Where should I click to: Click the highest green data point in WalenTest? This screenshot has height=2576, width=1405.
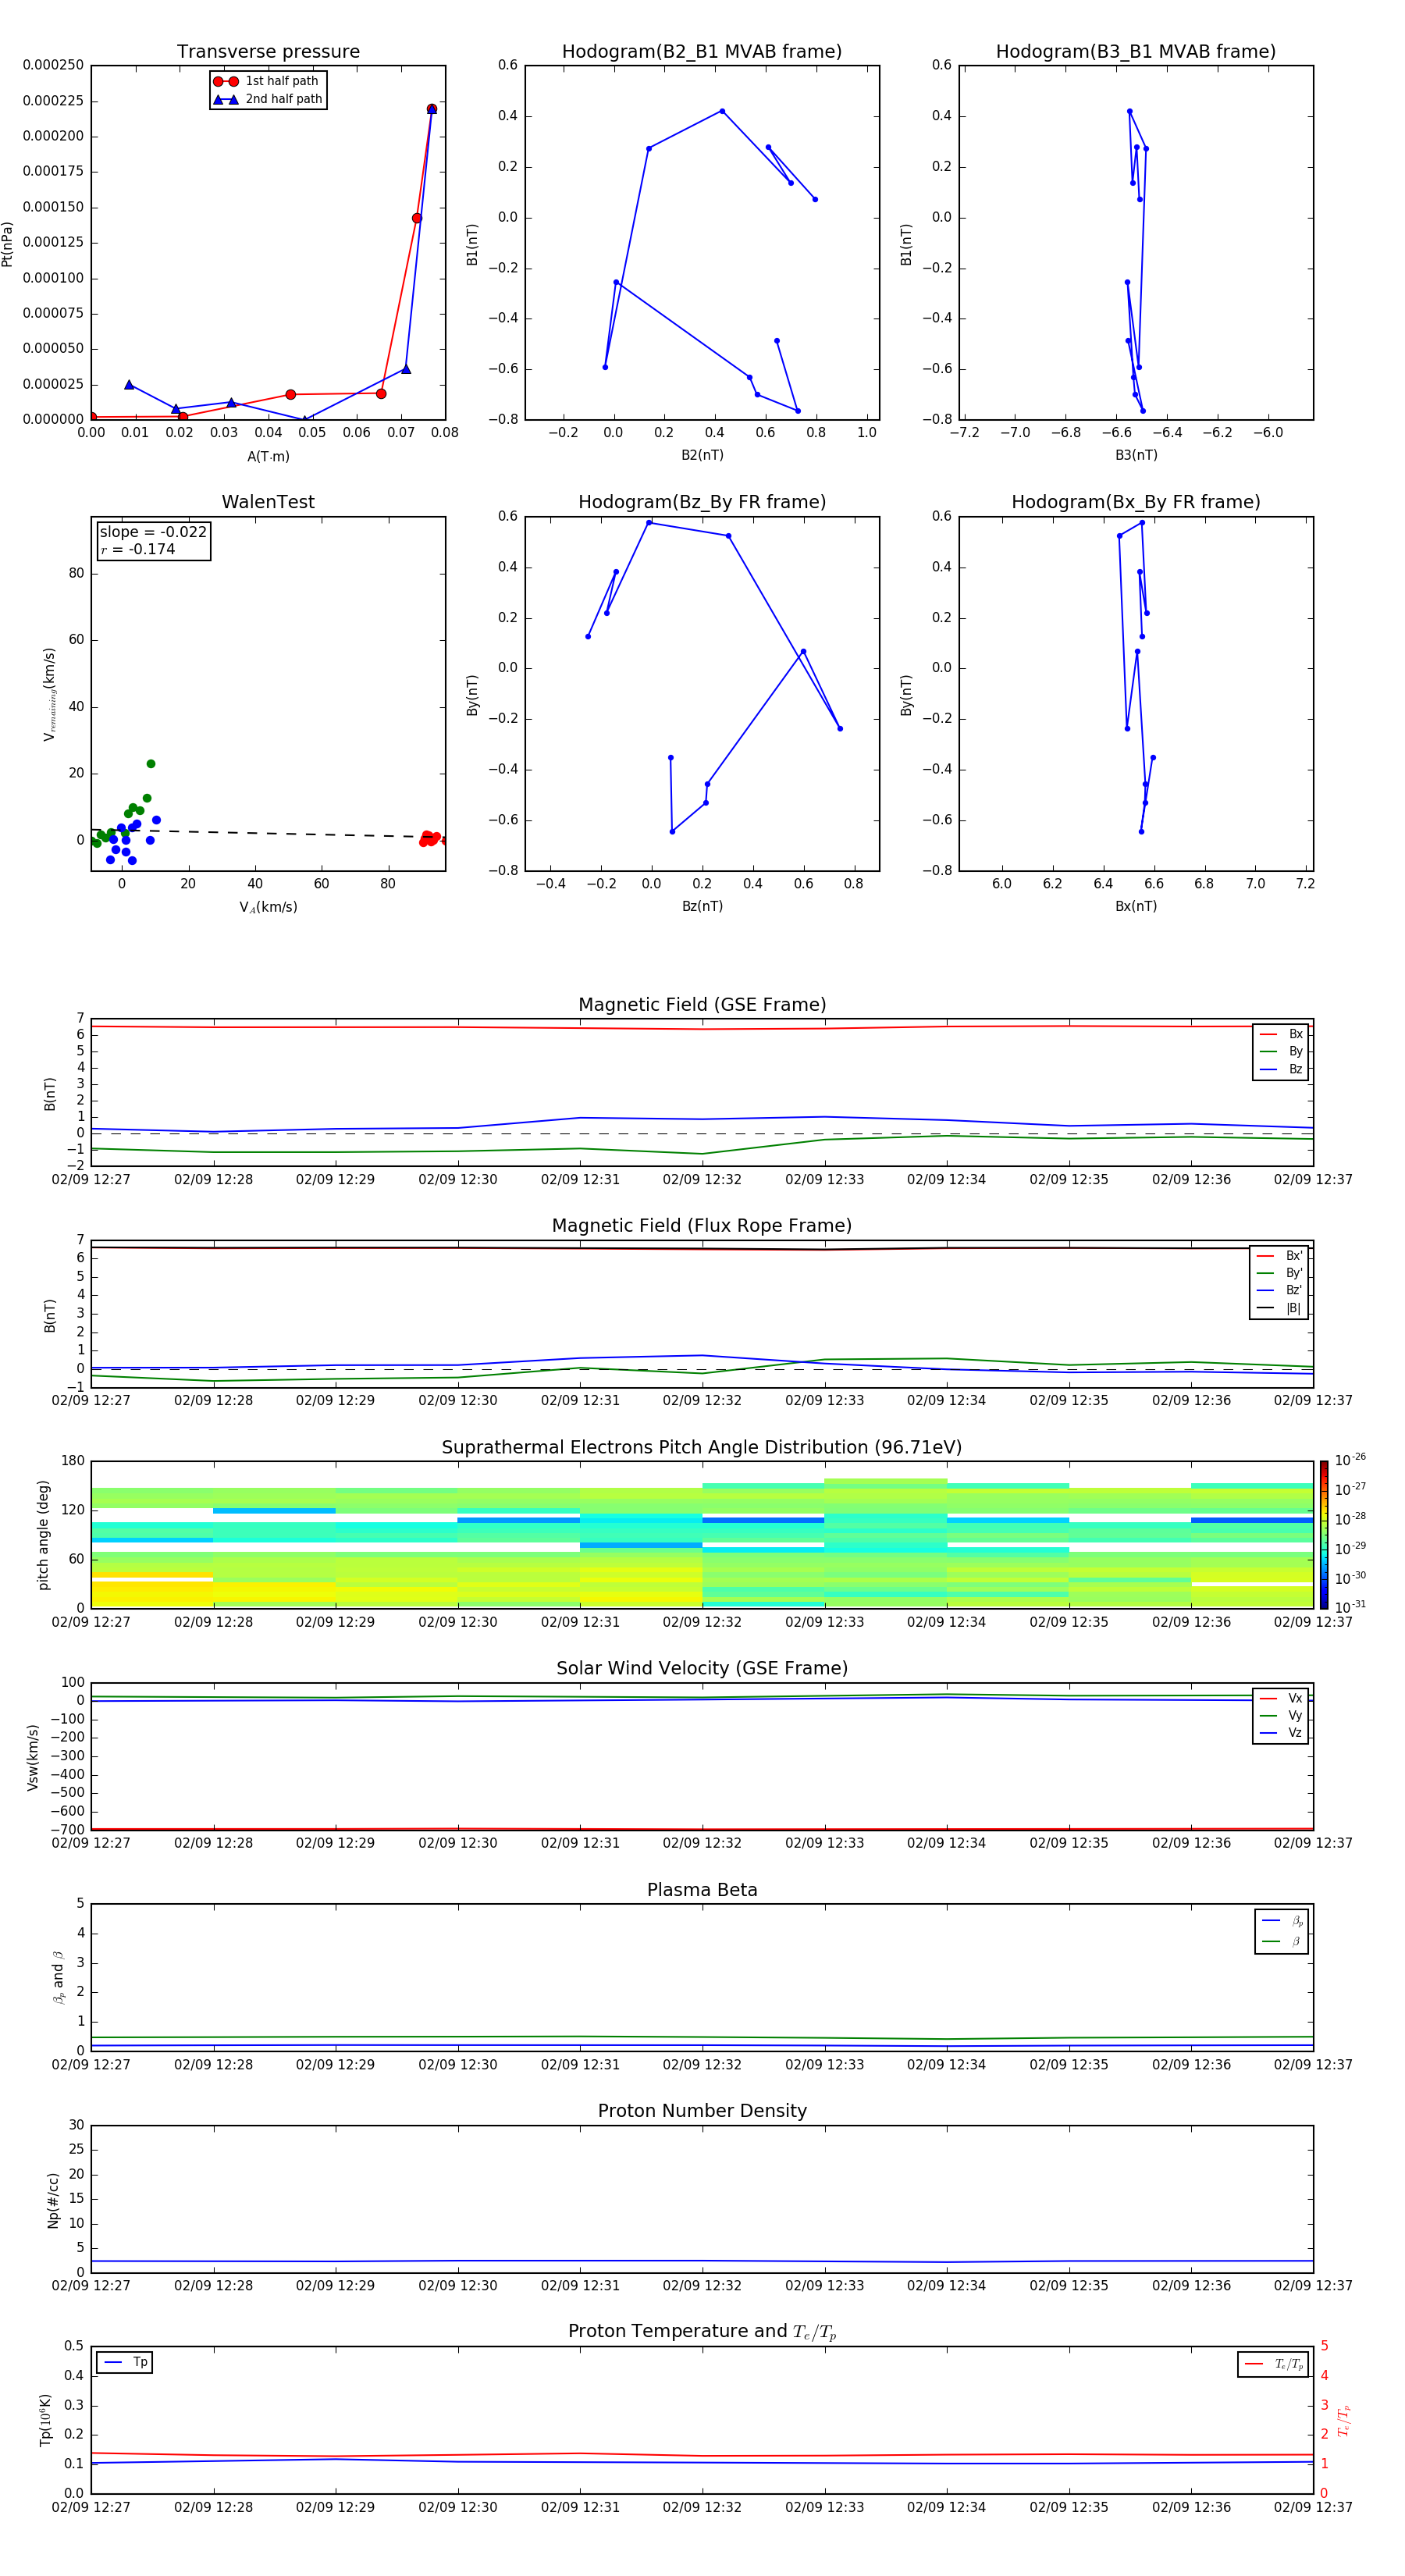[151, 764]
